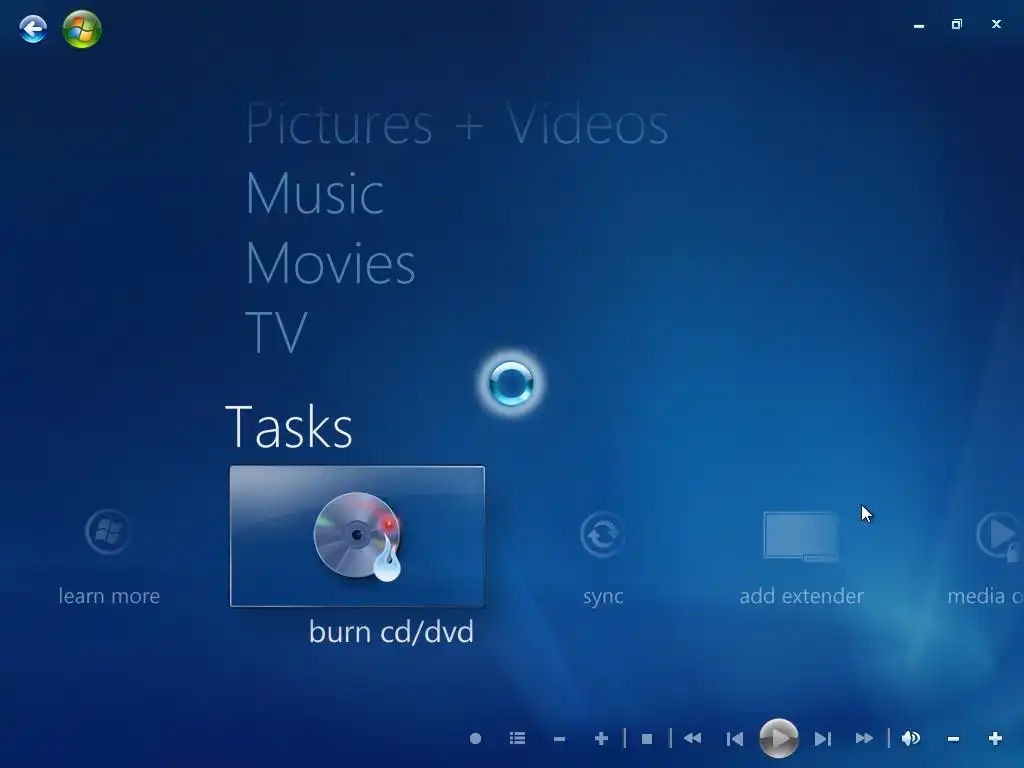Open the add extender monitor icon
Image resolution: width=1024 pixels, height=768 pixels.
point(801,536)
